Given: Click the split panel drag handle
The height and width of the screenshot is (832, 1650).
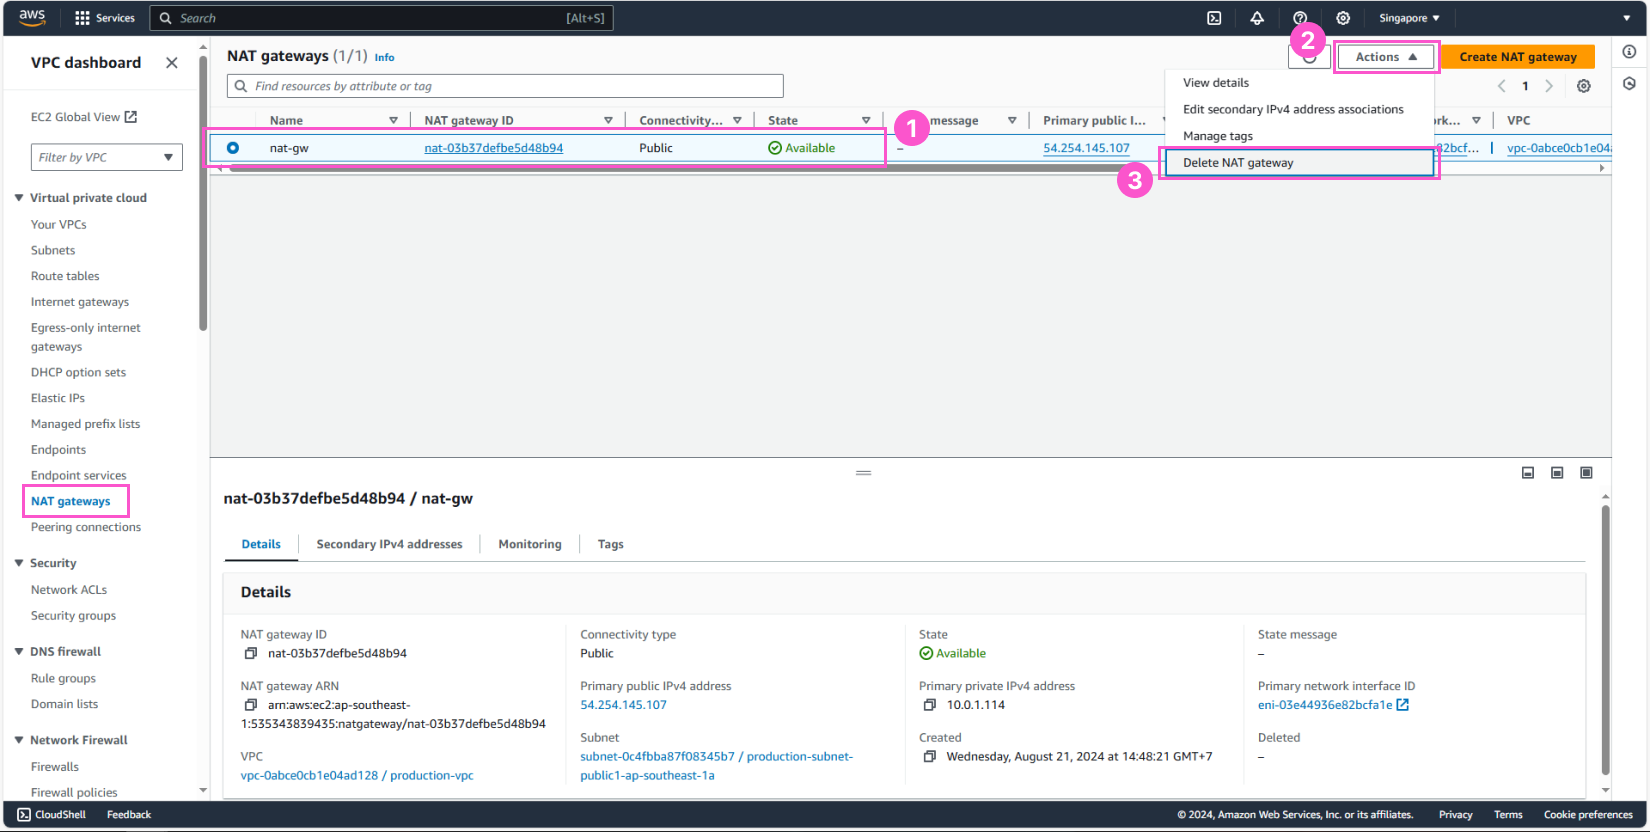Looking at the screenshot, I should 864,472.
